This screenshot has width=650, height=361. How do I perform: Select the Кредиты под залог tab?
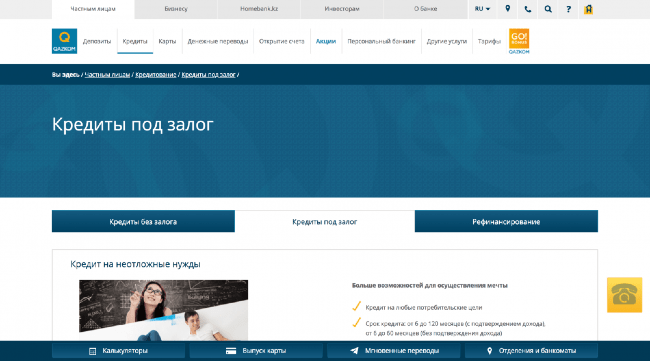coord(325,221)
